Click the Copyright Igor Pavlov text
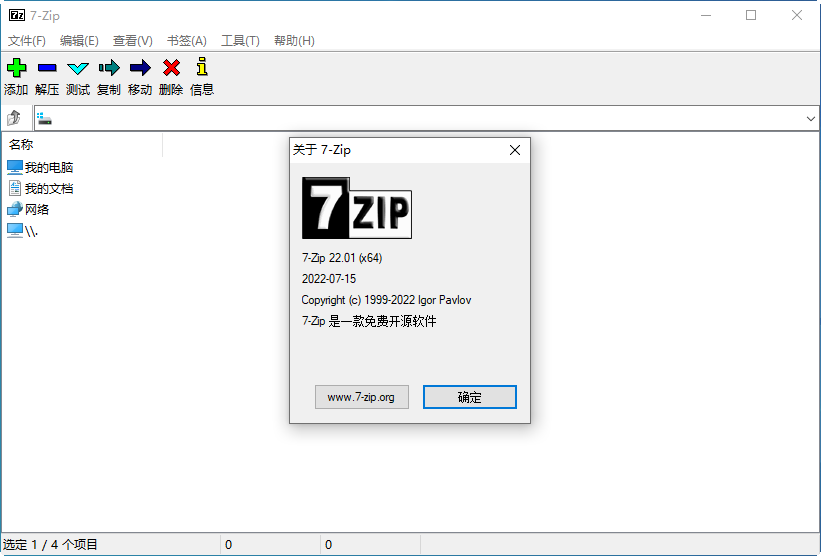The image size is (821, 556). (386, 300)
